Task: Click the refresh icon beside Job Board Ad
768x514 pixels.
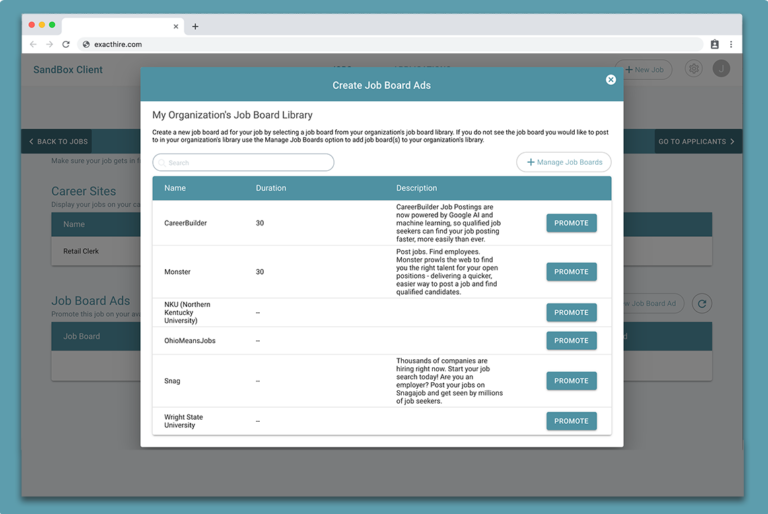Action: (x=702, y=303)
